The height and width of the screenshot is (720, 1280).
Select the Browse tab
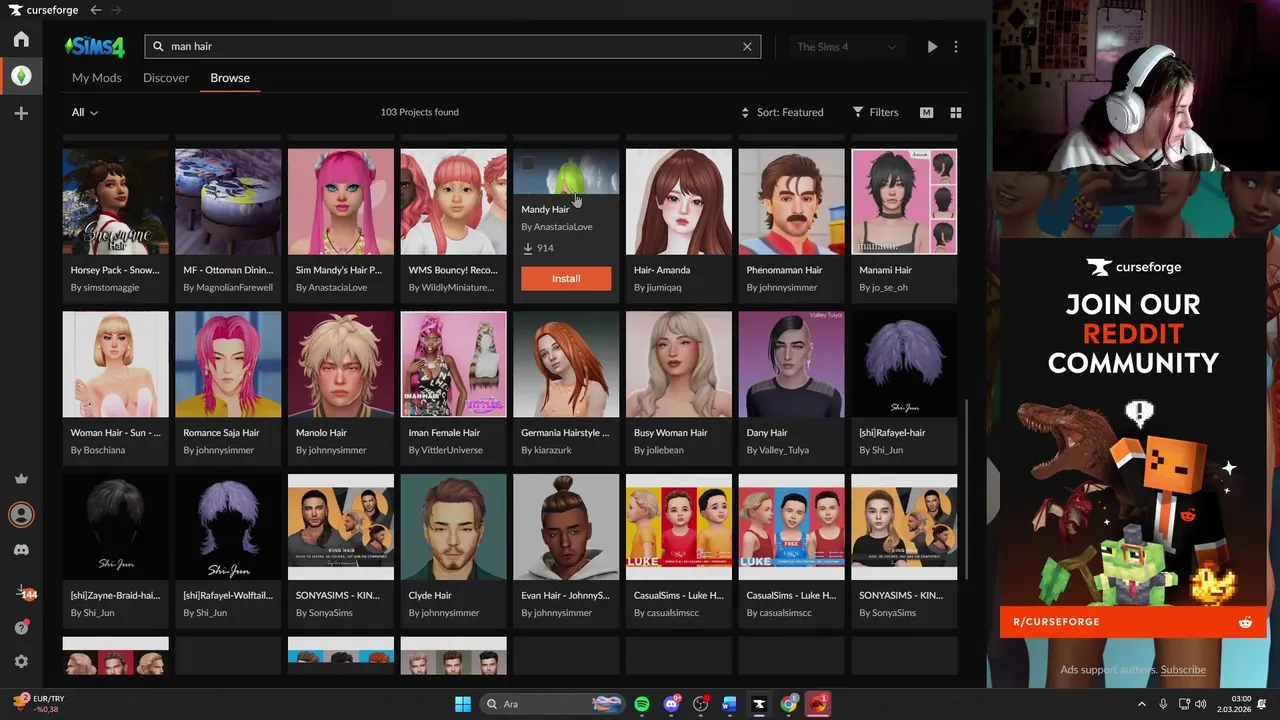(230, 78)
